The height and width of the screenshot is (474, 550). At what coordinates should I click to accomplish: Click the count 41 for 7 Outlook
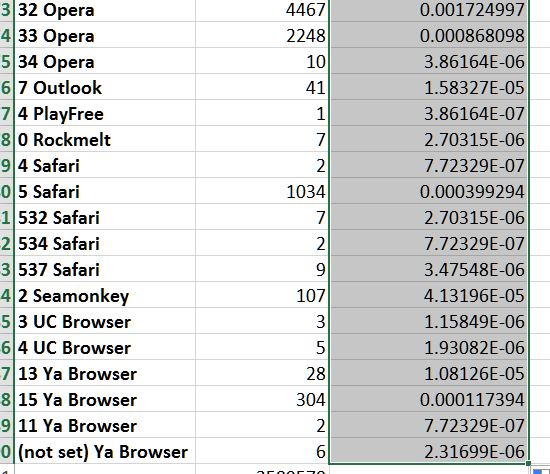pos(262,87)
